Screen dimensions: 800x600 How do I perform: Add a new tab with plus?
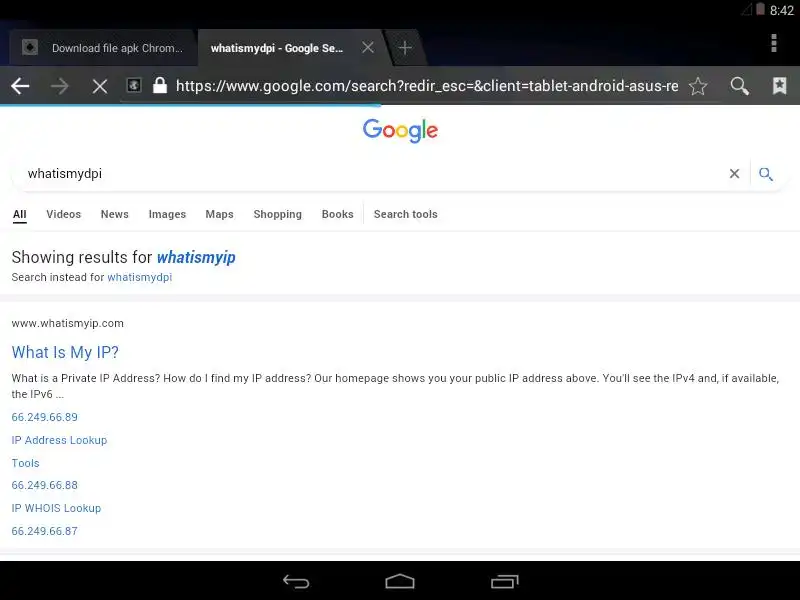pos(405,48)
